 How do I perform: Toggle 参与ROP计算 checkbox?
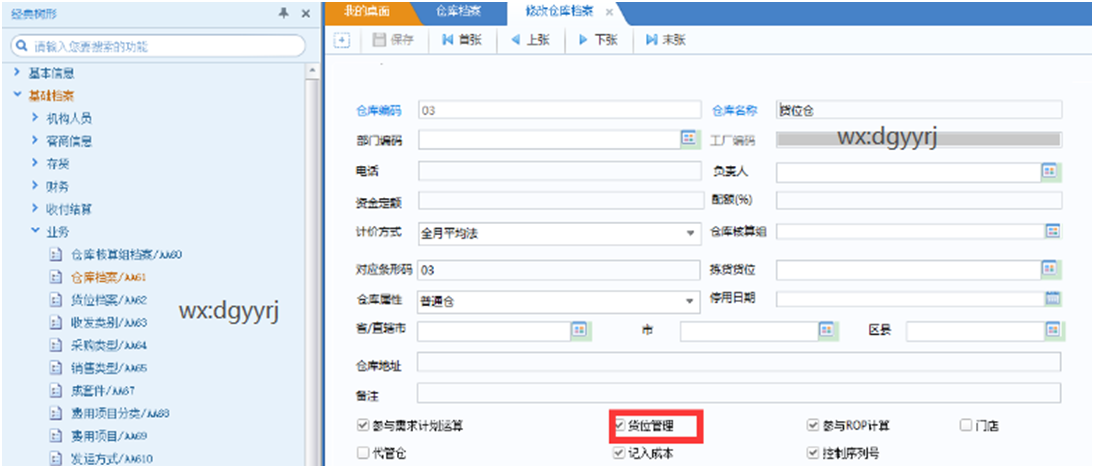coord(812,425)
